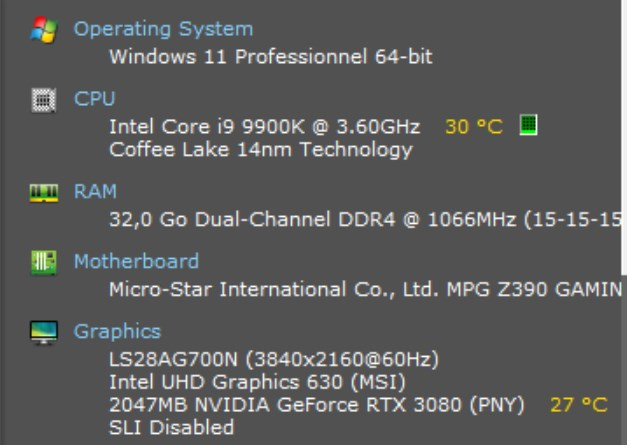Select the LS28AG700N monitor line

point(274,359)
